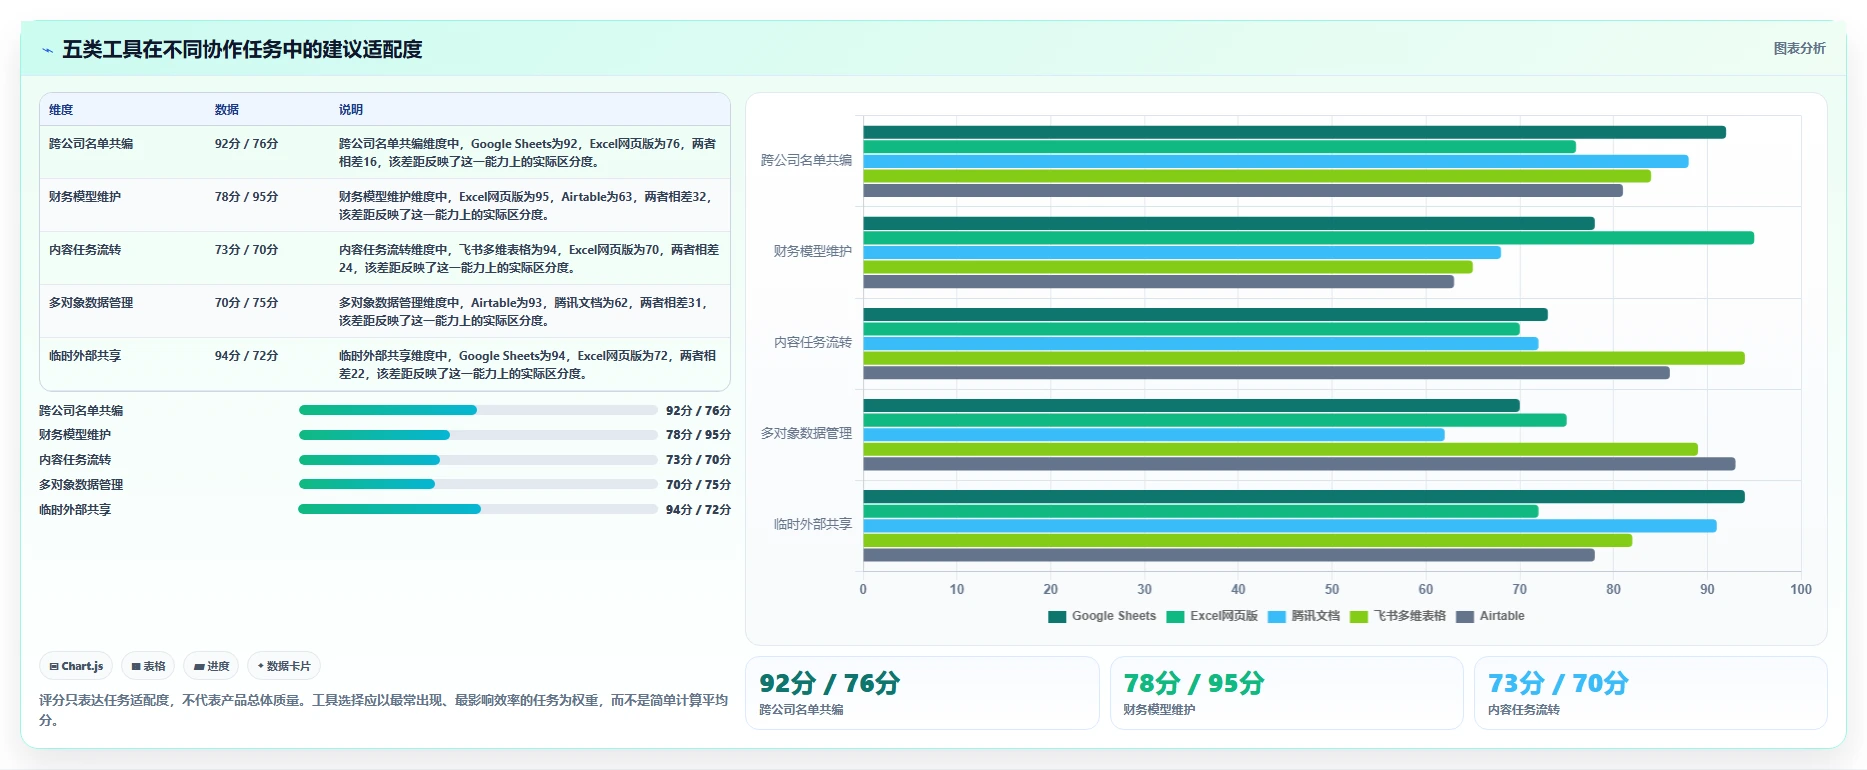1867x770 pixels.
Task: Click table value 78分 / 95分
Action: (246, 197)
